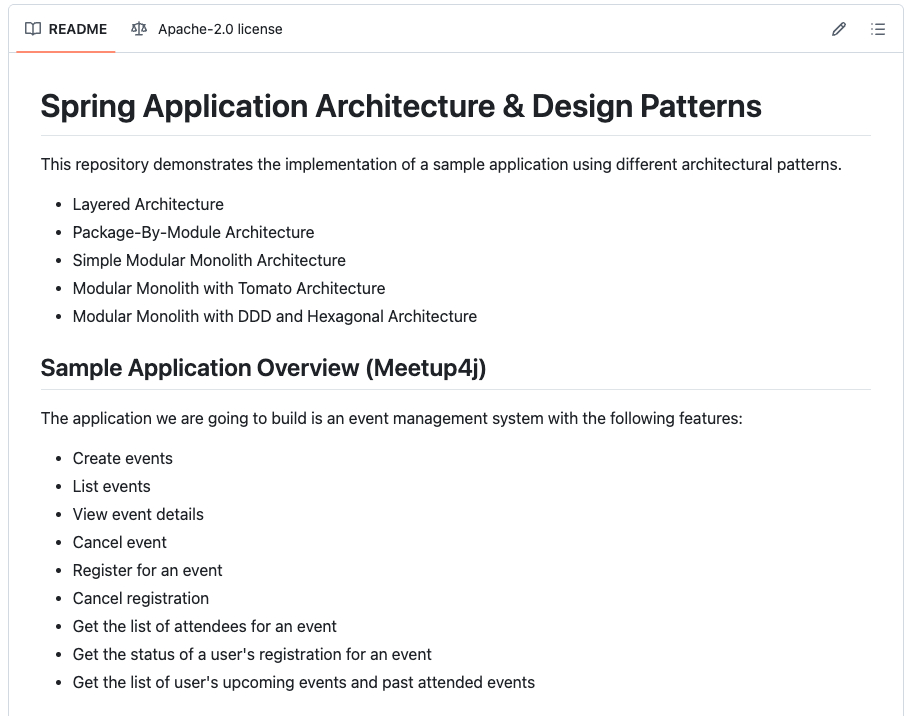Select the Layered Architecture list item
This screenshot has height=716, width=909.
click(x=148, y=204)
